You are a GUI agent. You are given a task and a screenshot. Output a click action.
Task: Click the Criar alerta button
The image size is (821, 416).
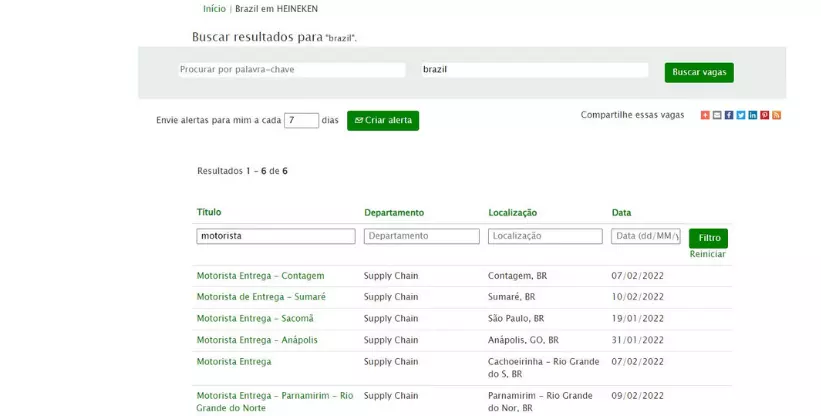pyautogui.click(x=383, y=120)
